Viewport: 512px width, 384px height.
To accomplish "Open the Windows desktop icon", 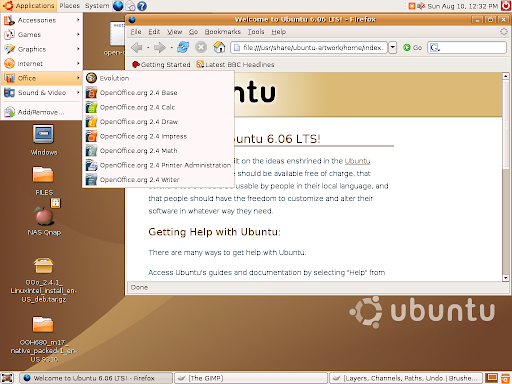I will pos(44,140).
